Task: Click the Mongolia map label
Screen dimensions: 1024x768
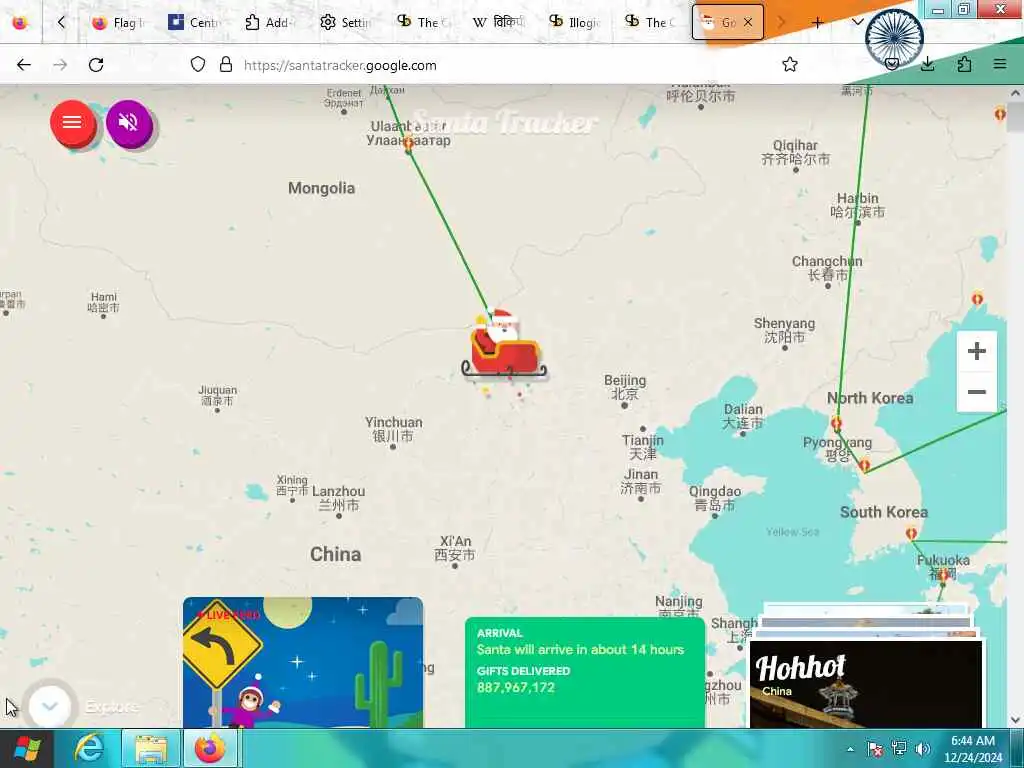Action: pos(321,188)
